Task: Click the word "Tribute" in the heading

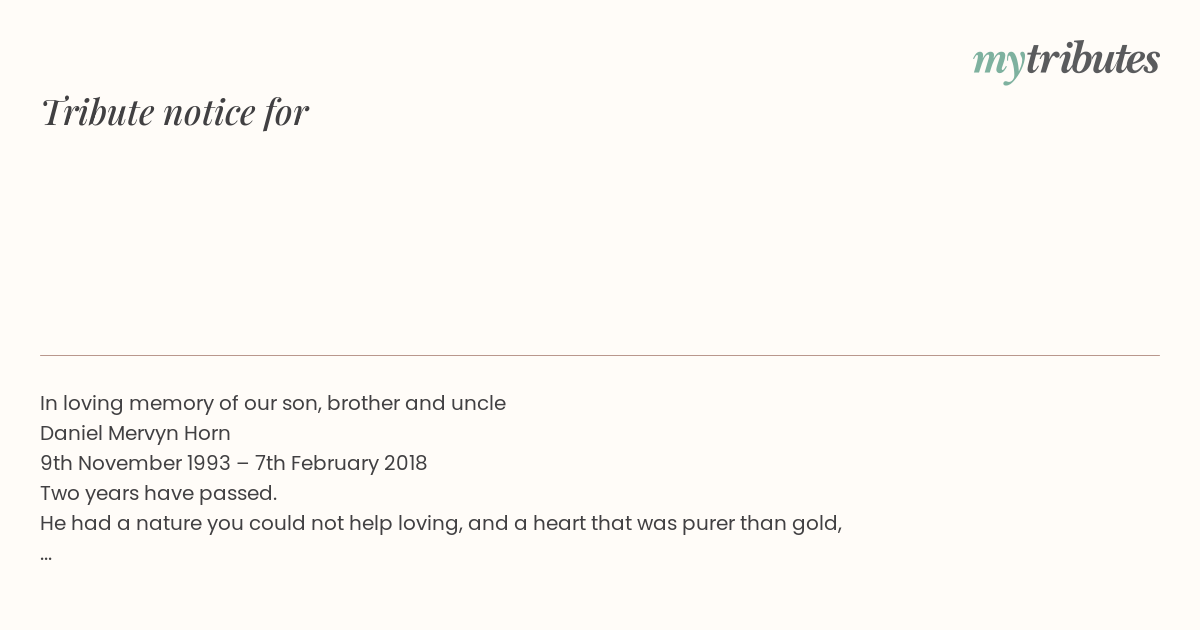Action: click(x=97, y=112)
